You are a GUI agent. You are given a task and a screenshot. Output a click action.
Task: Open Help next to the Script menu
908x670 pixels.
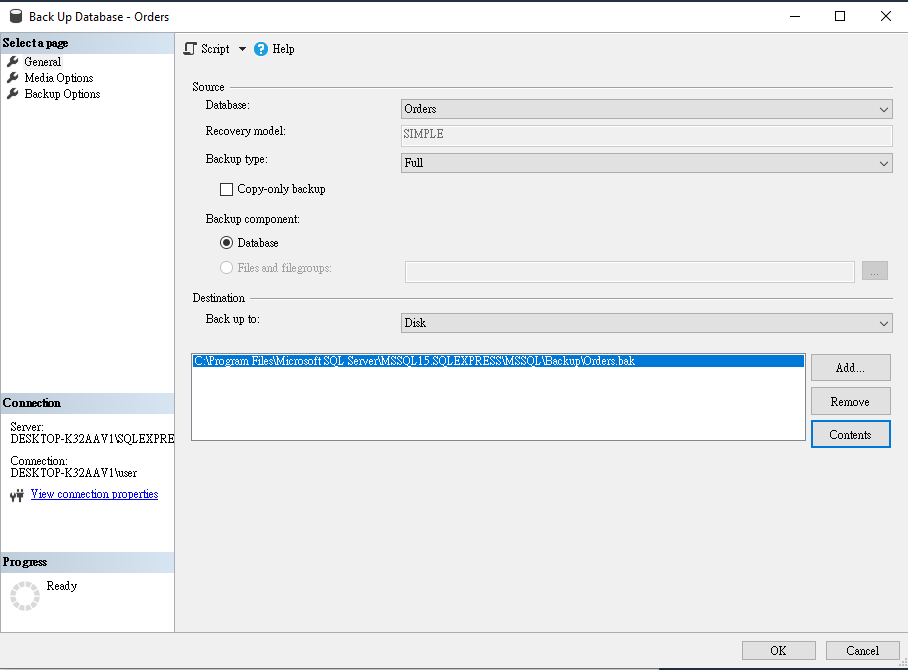tap(280, 48)
